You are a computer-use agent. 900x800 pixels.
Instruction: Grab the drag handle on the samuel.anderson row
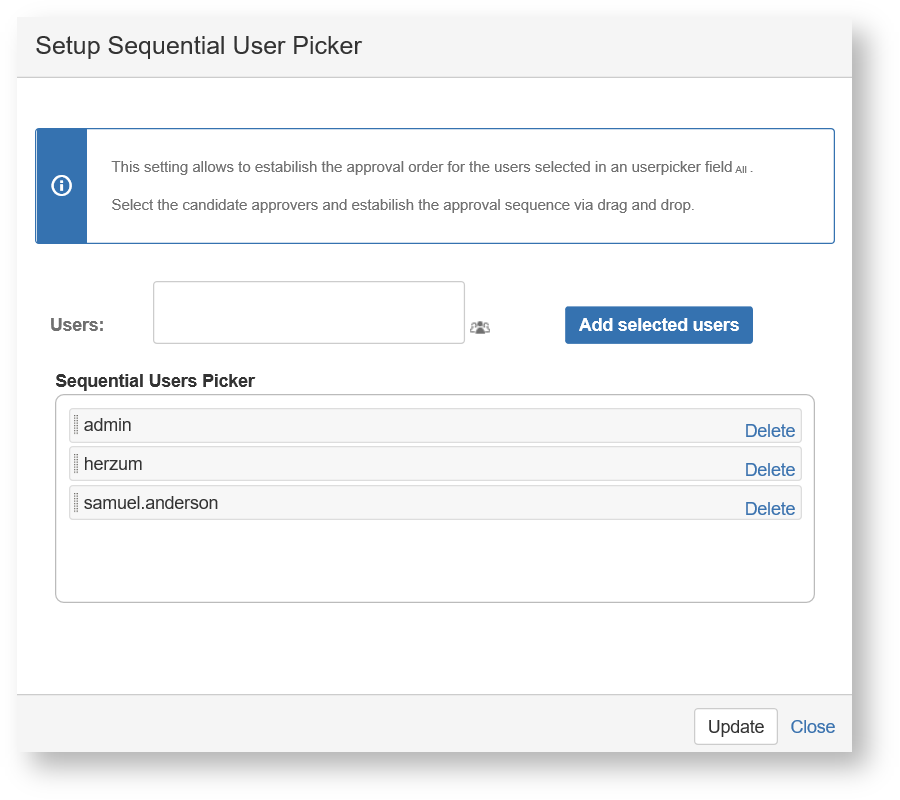coord(76,503)
